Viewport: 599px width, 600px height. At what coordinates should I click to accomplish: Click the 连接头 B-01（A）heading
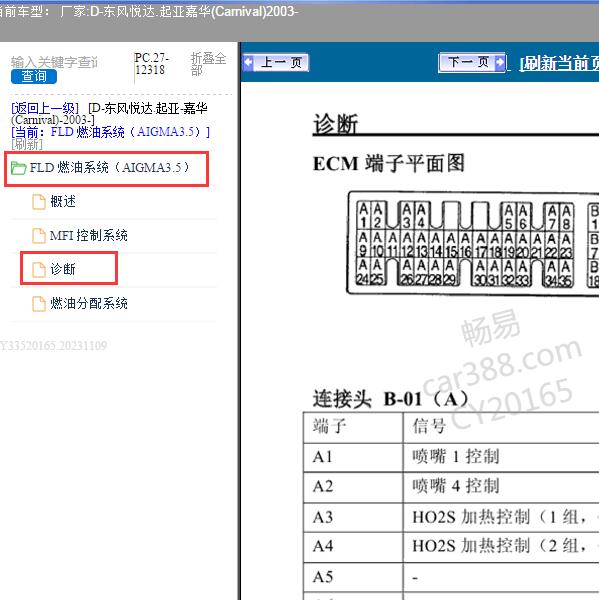[390, 399]
